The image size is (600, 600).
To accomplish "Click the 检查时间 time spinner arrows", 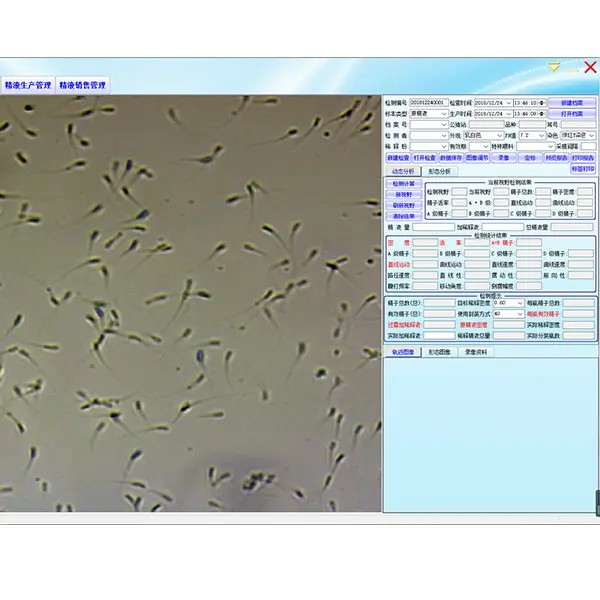I will point(544,102).
